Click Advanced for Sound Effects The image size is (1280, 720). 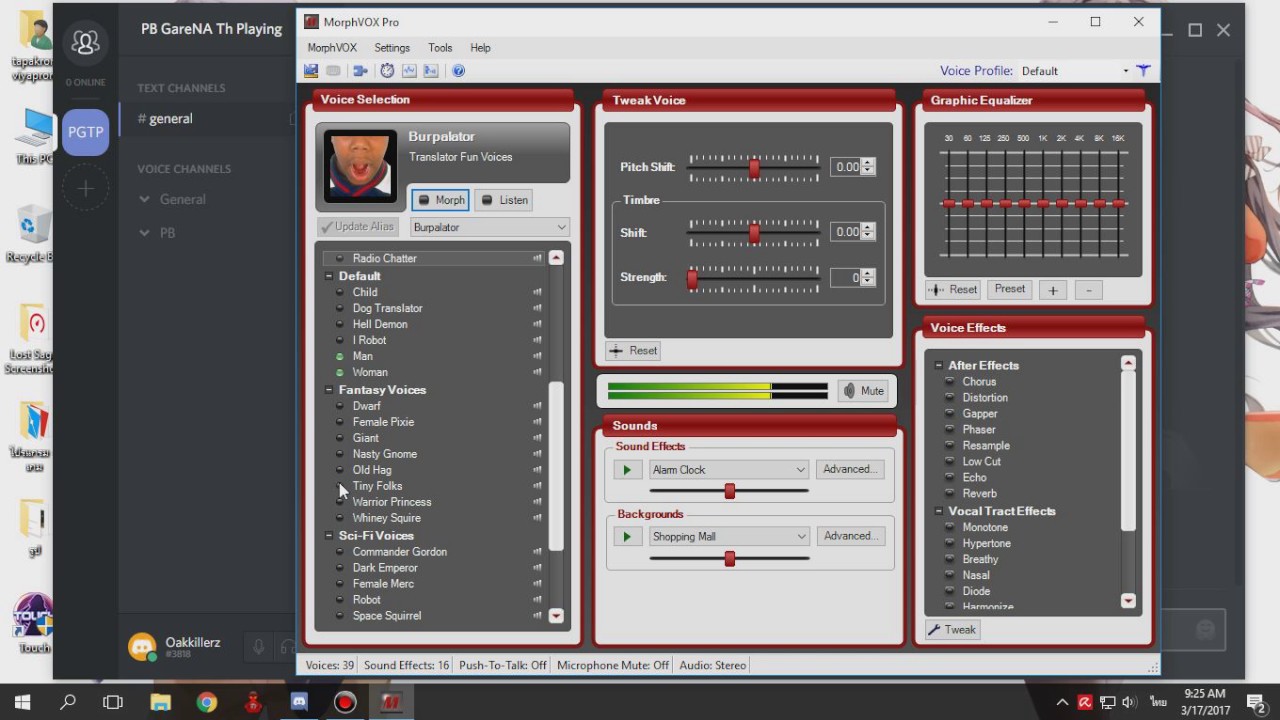(850, 470)
